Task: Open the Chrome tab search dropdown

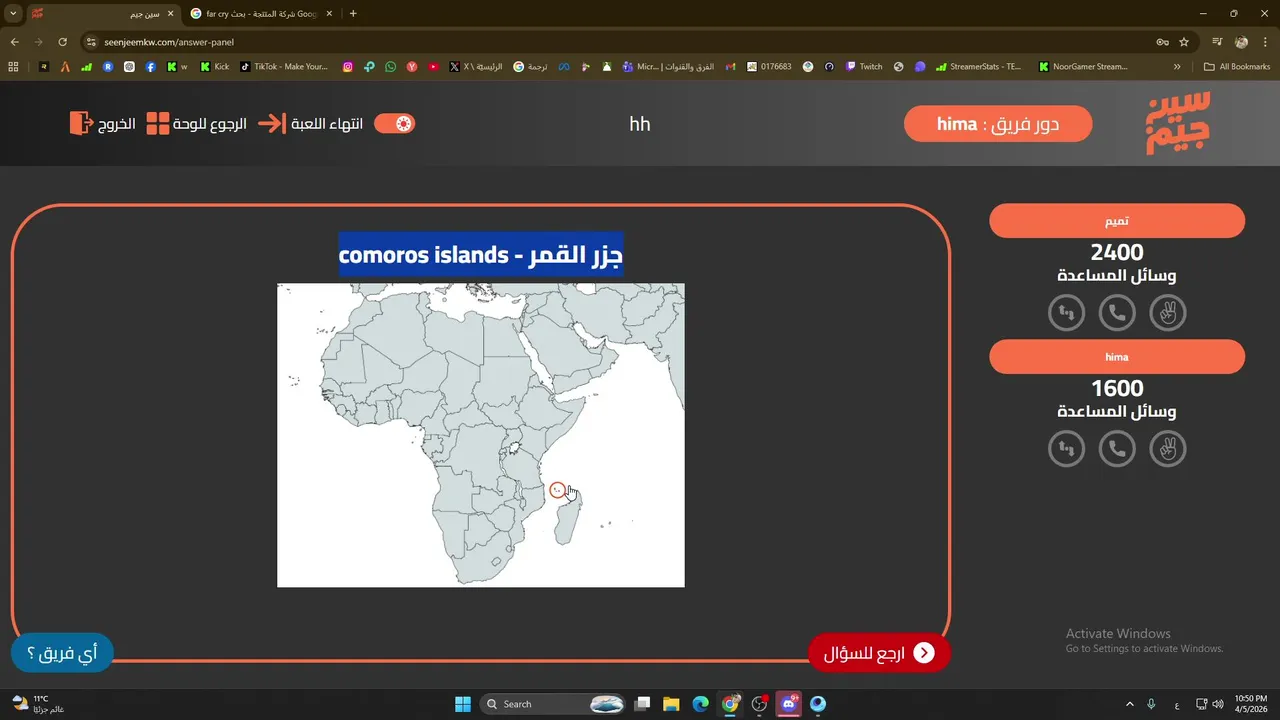Action: tap(13, 14)
